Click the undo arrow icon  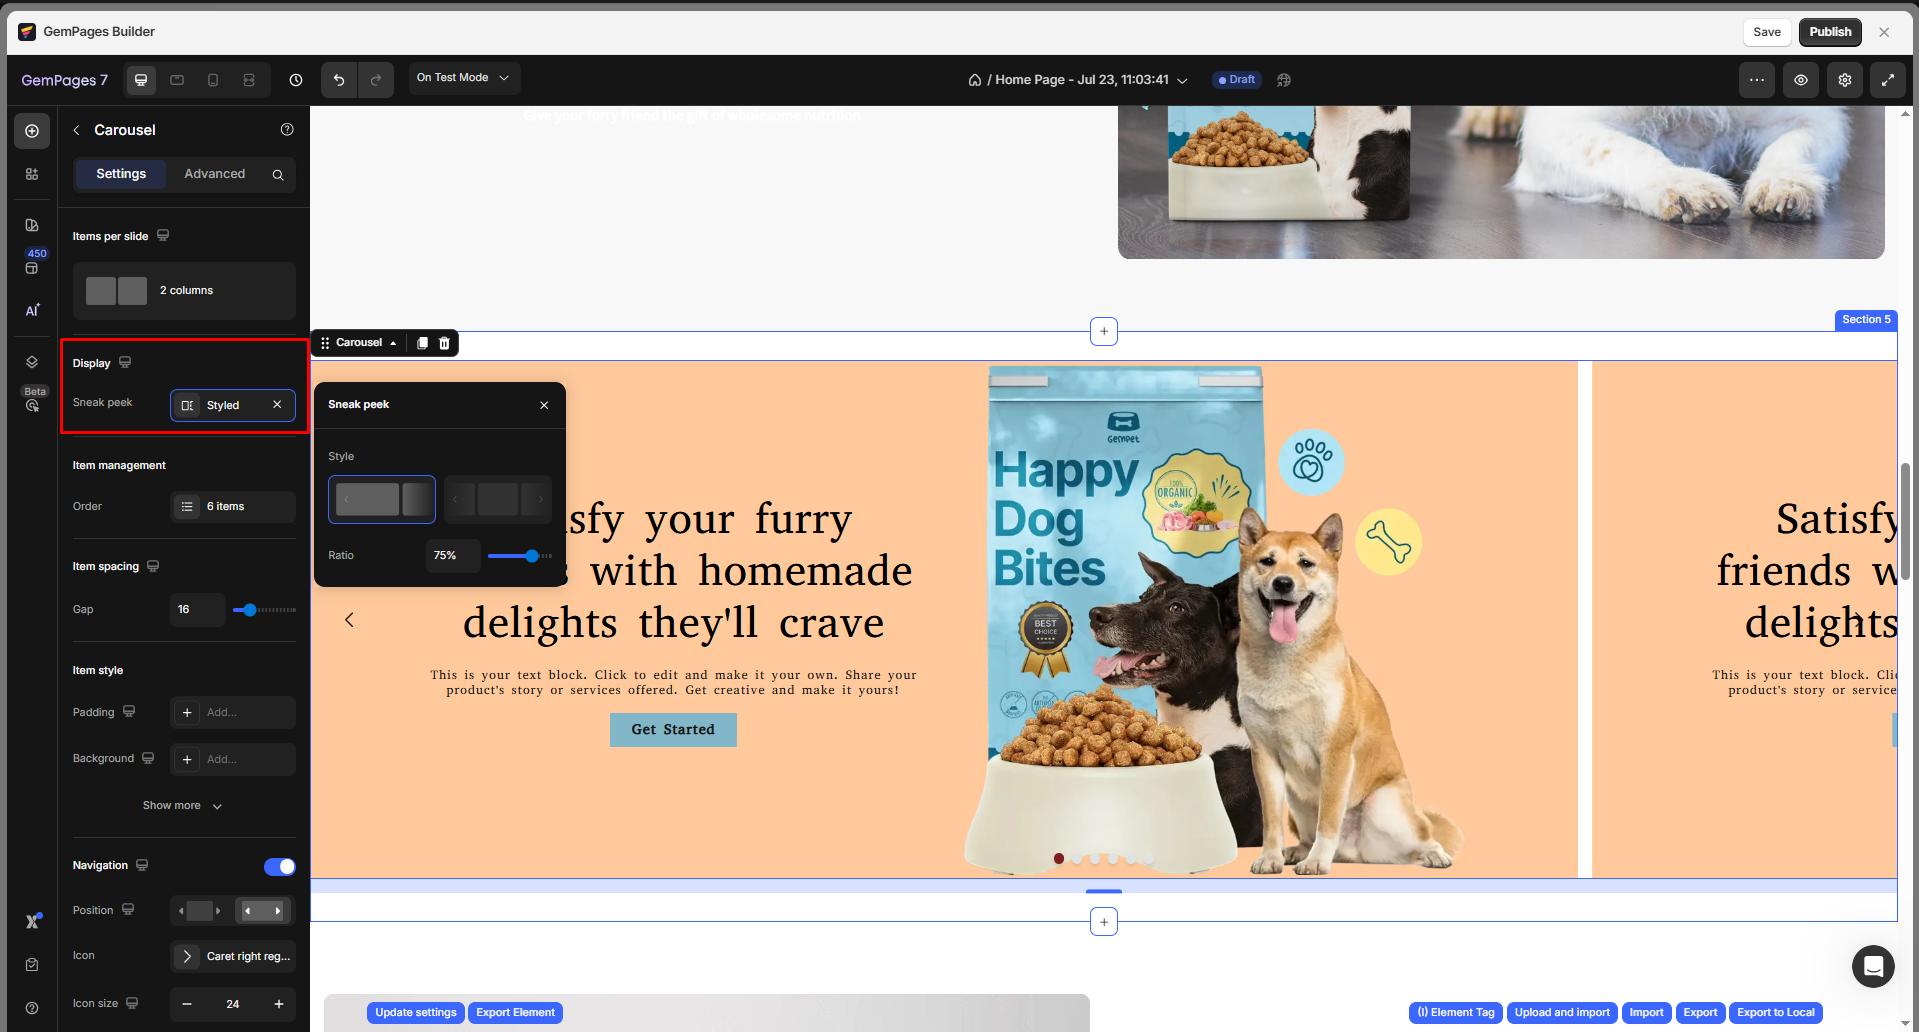339,80
